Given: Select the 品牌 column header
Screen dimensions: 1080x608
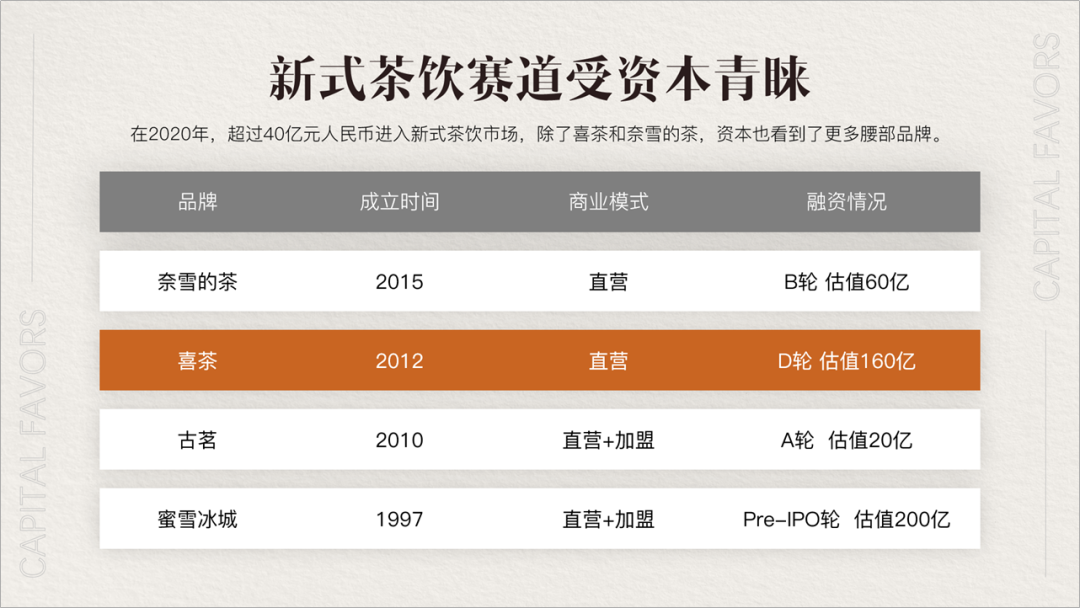Looking at the screenshot, I should click(198, 202).
